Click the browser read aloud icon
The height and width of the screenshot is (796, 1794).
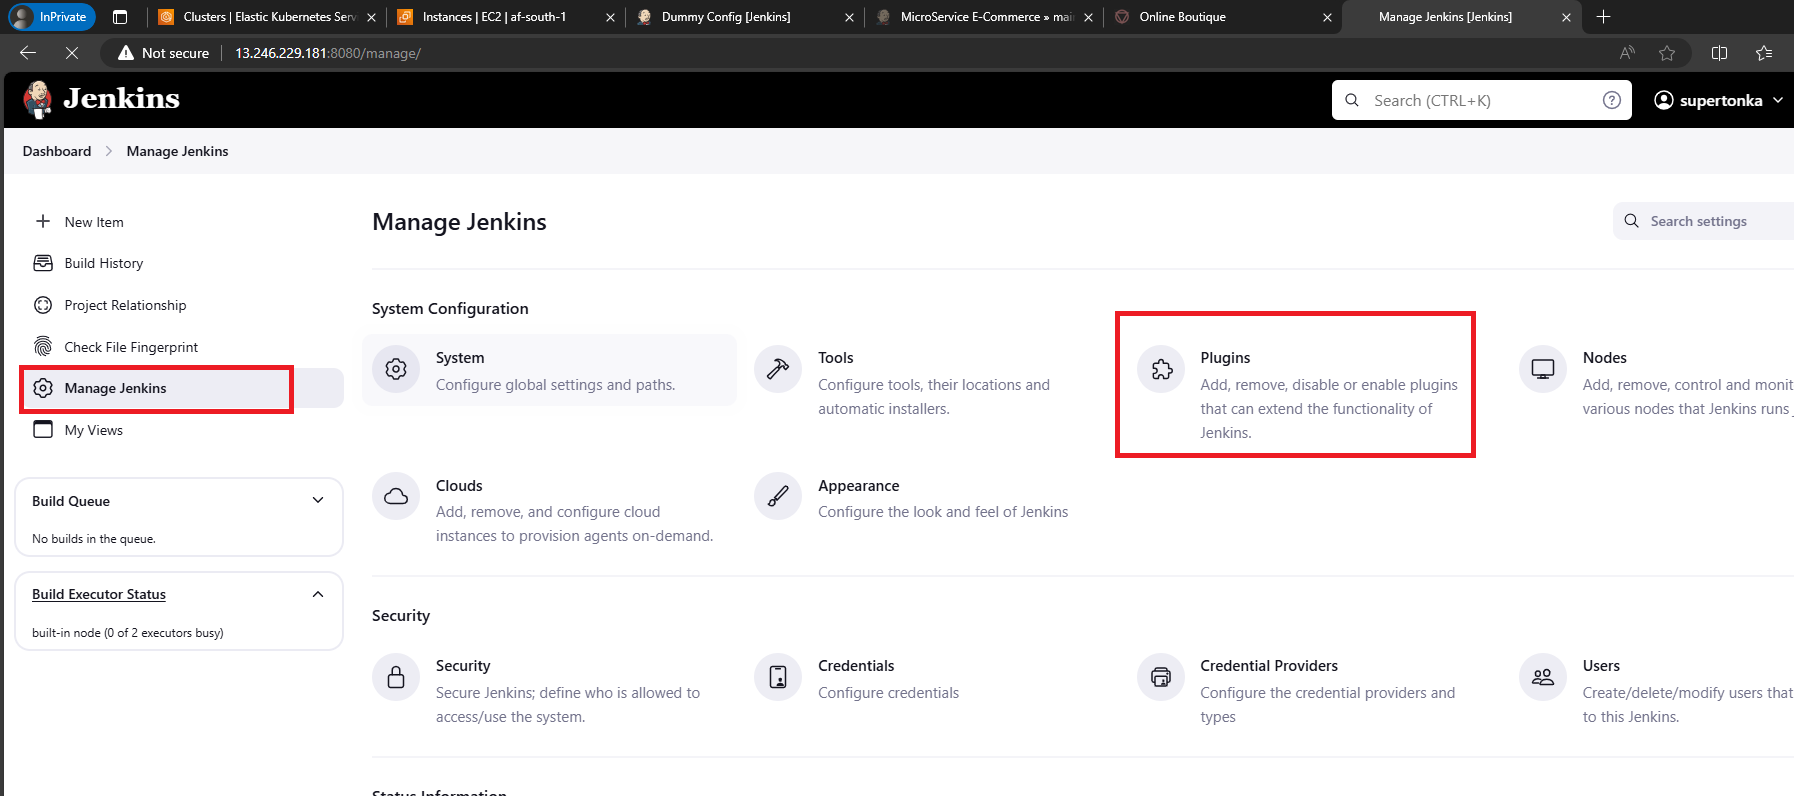point(1627,53)
